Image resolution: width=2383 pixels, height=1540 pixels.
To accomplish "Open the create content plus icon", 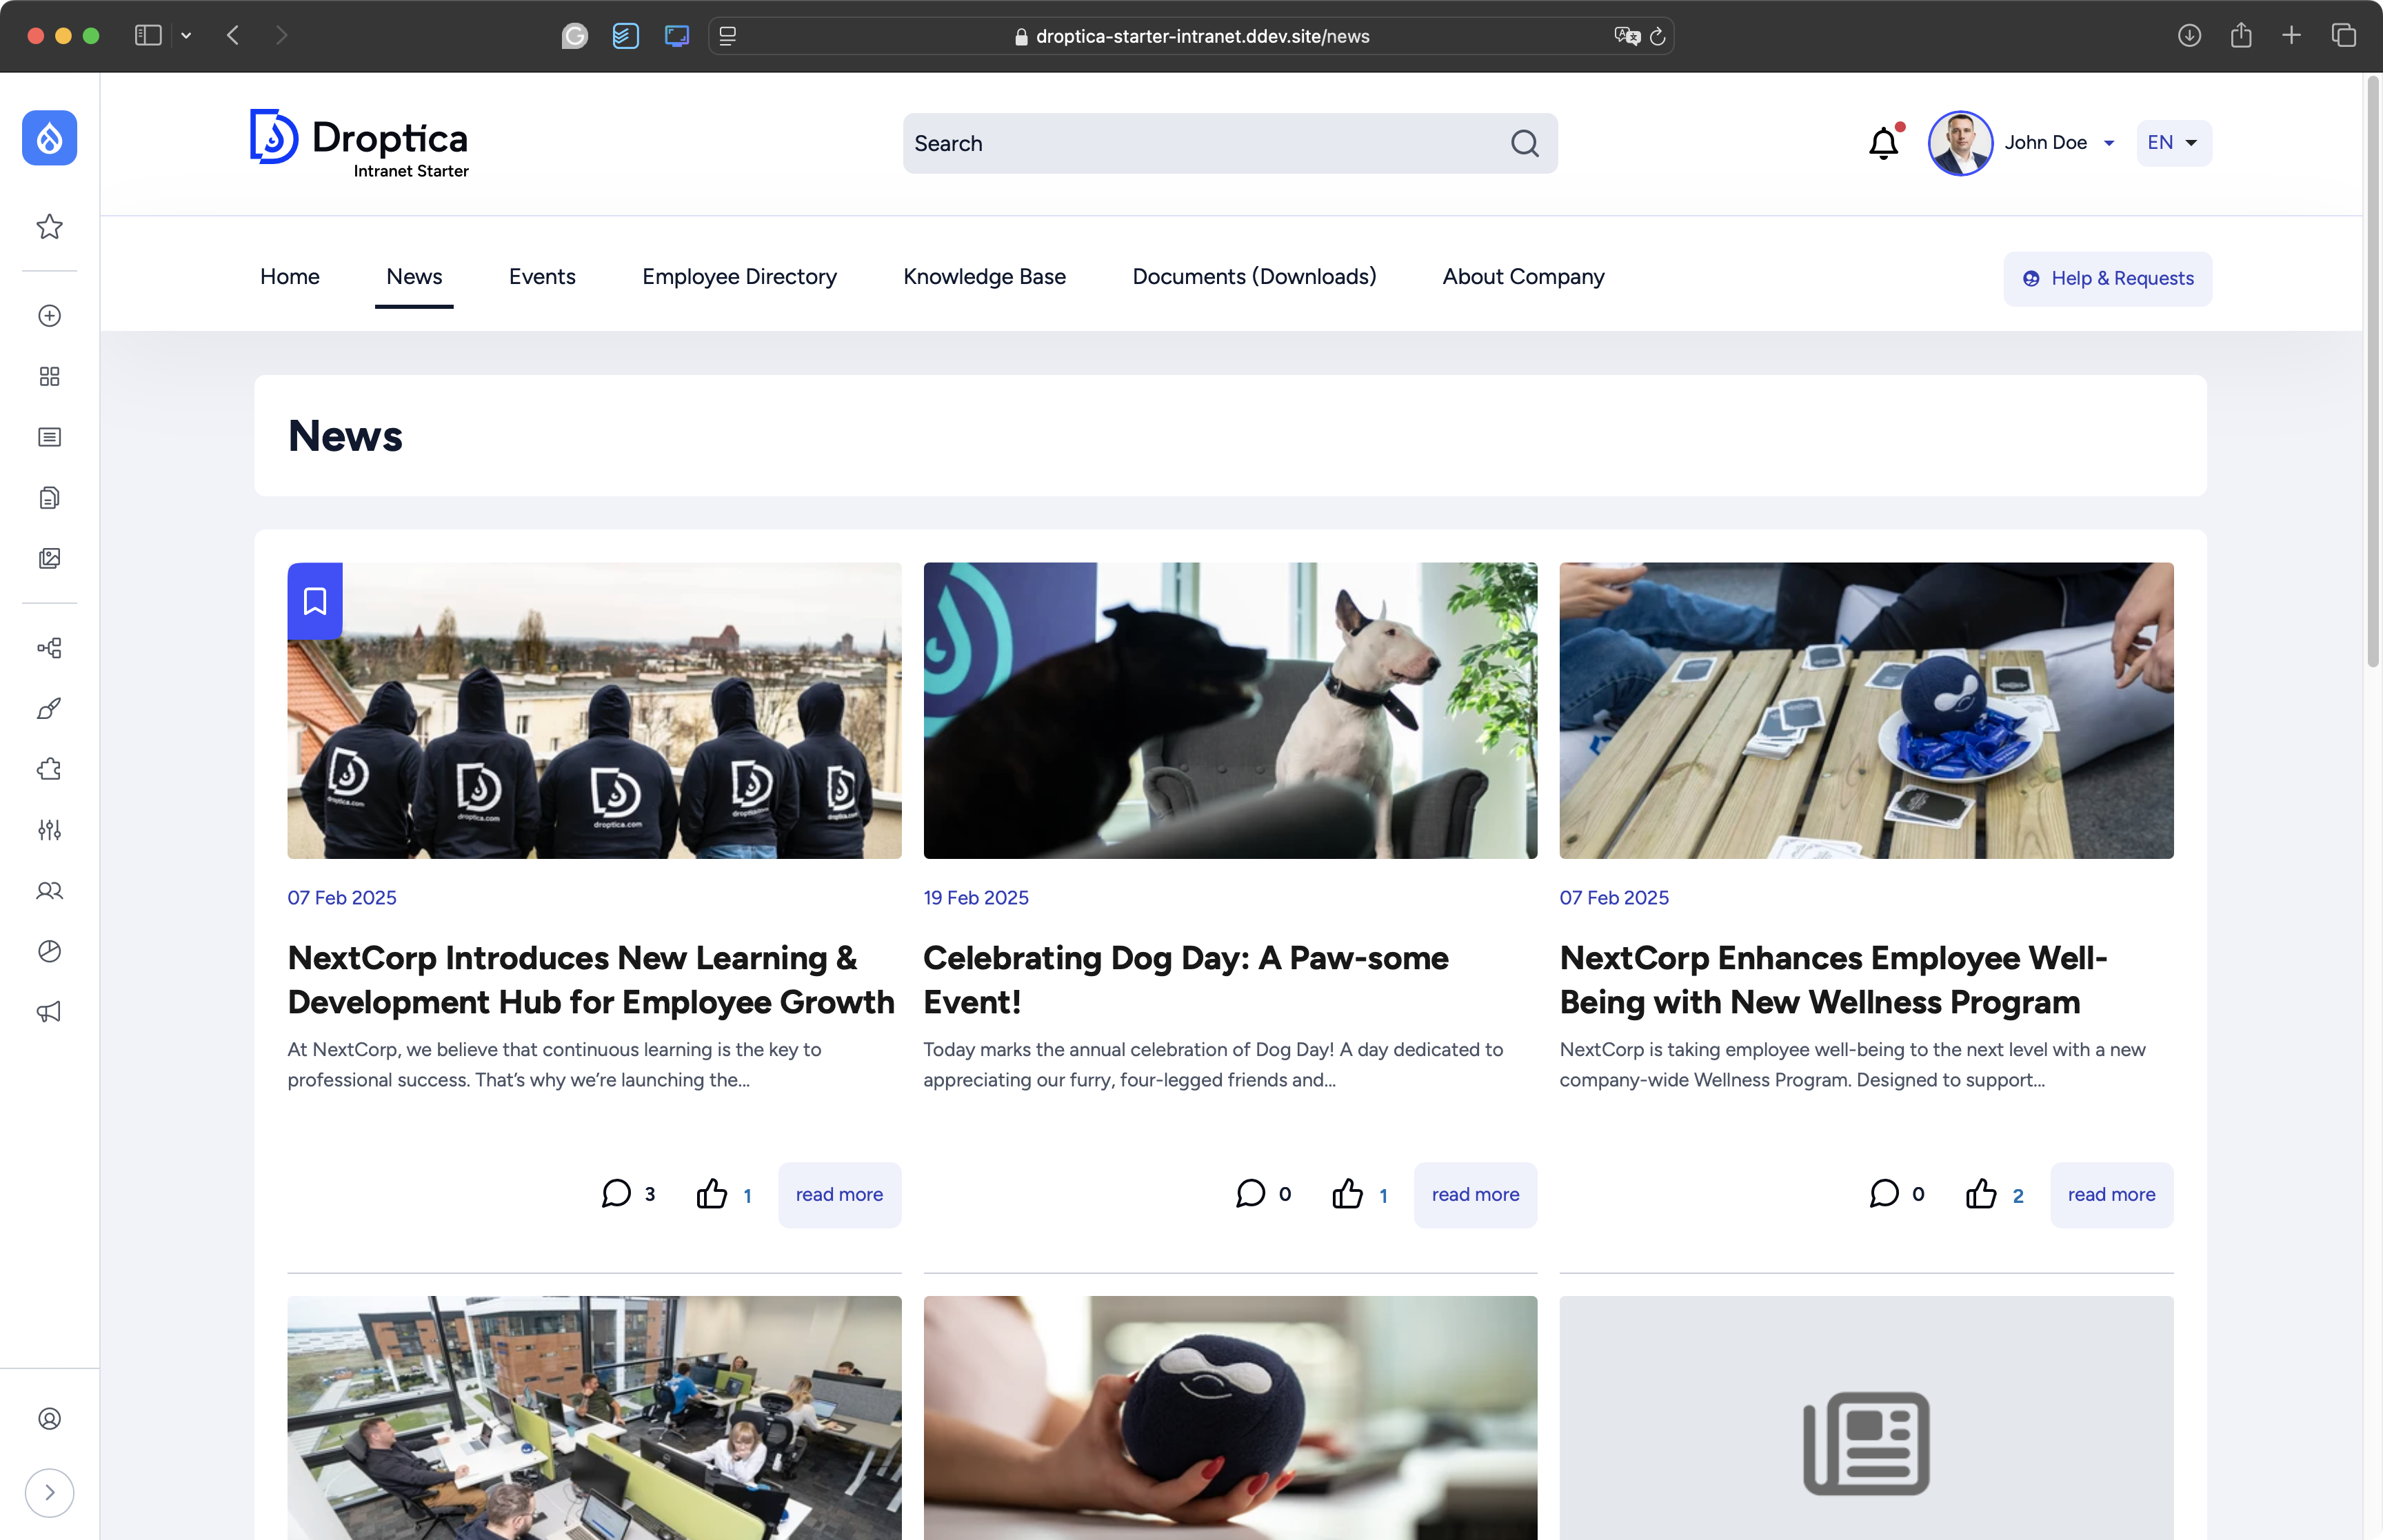I will (49, 315).
